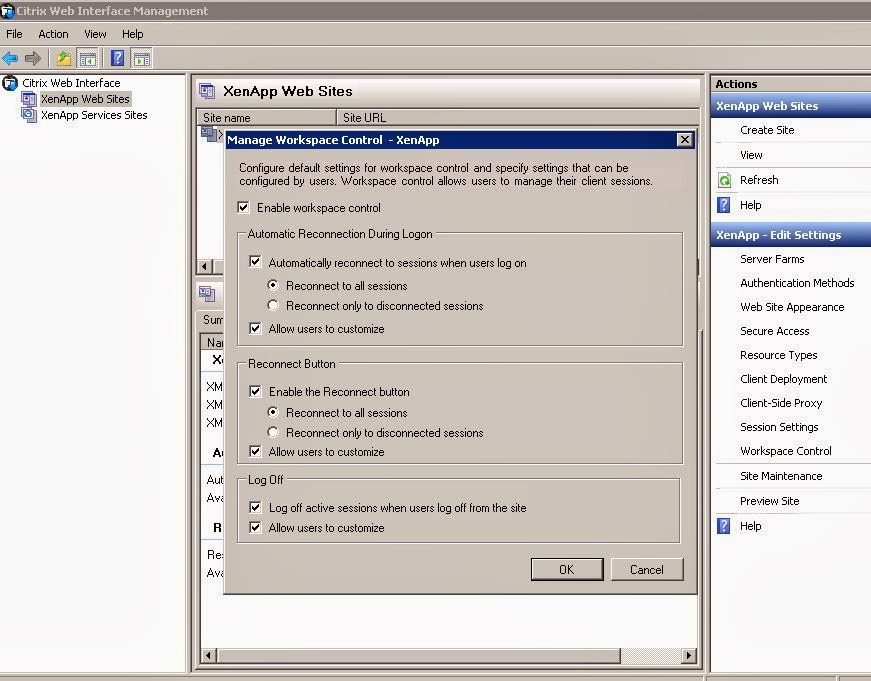Open Web Site Appearance settings
Viewport: 871px width, 681px height.
792,307
